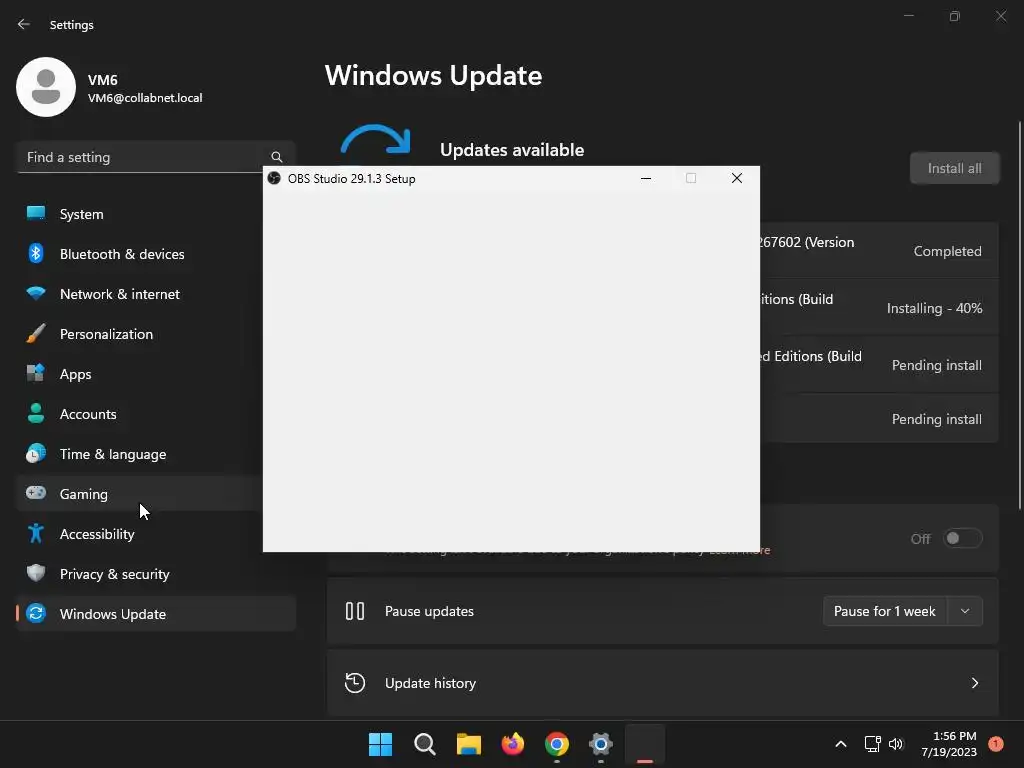The height and width of the screenshot is (768, 1024).
Task: Click the Settings window vertical scrollbar
Action: [1019, 315]
